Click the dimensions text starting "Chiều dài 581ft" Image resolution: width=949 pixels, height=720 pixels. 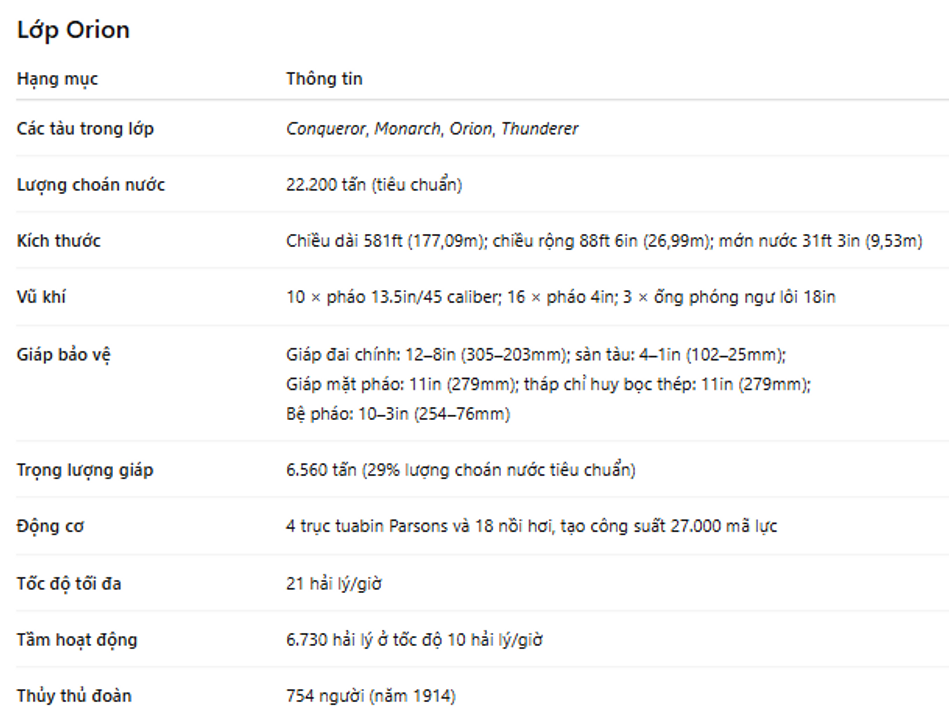click(603, 241)
